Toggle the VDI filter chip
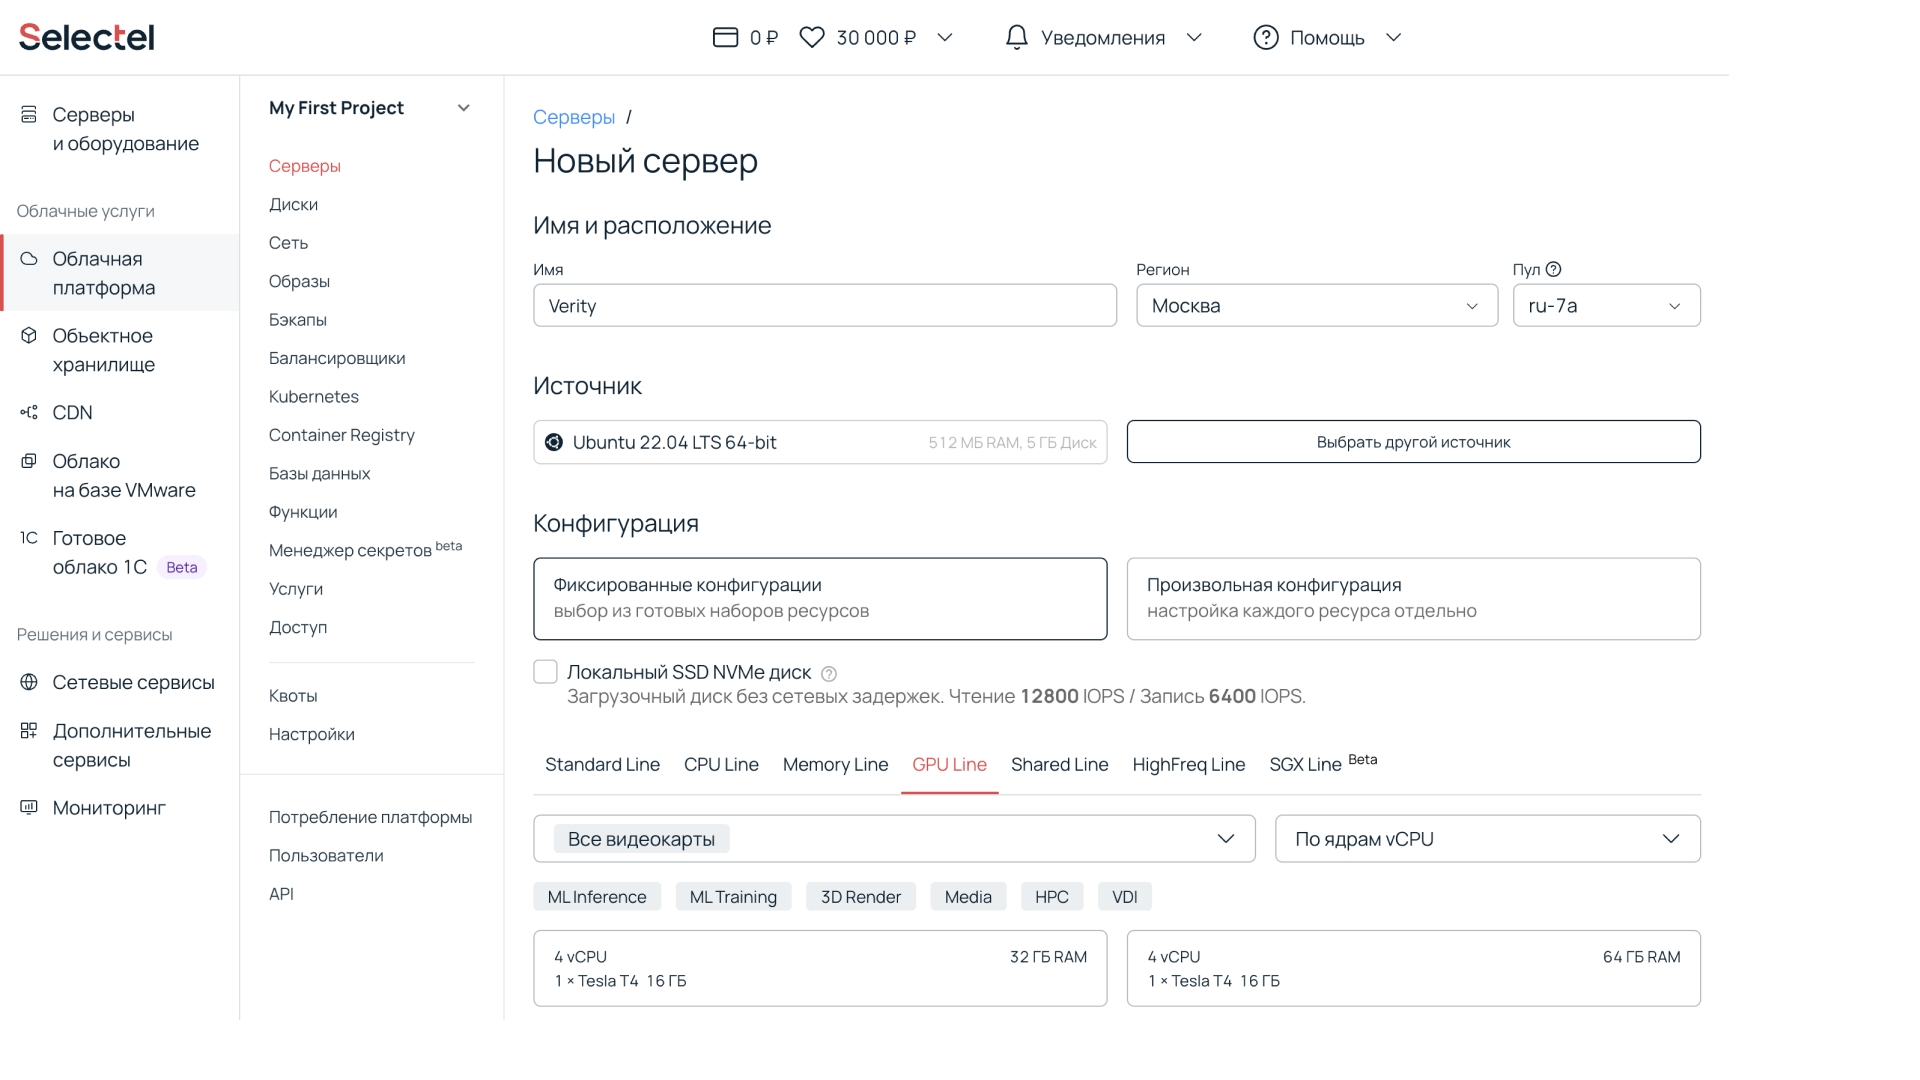The image size is (1920, 1080). 1125,897
